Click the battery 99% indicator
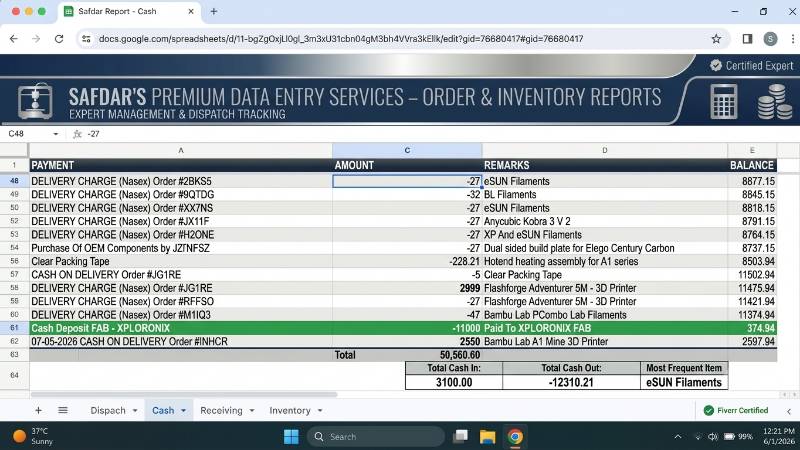This screenshot has height=450, width=800. (x=738, y=437)
